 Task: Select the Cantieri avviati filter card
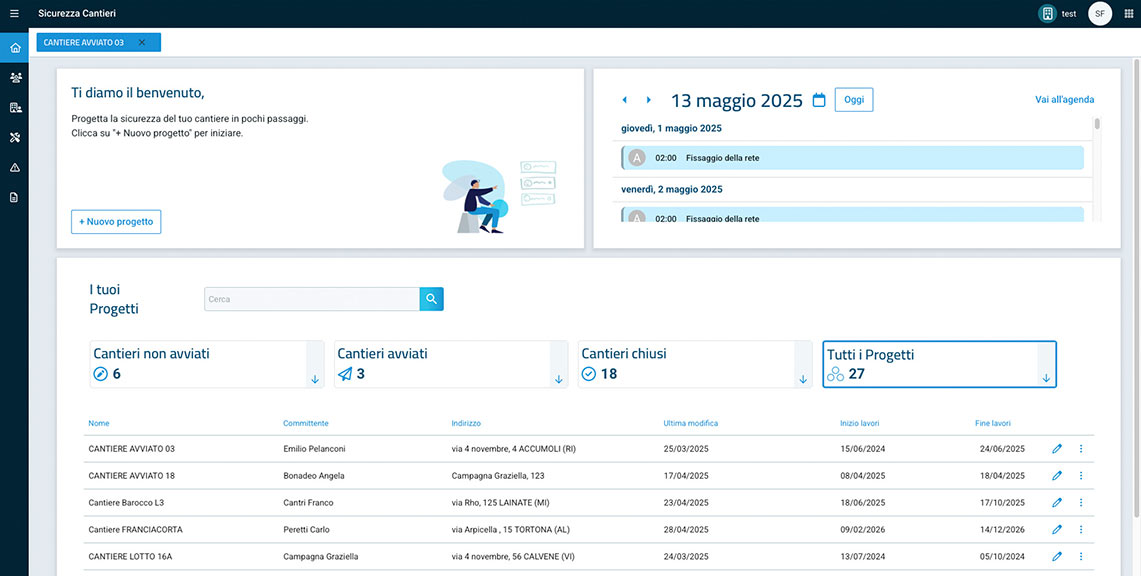click(x=451, y=364)
